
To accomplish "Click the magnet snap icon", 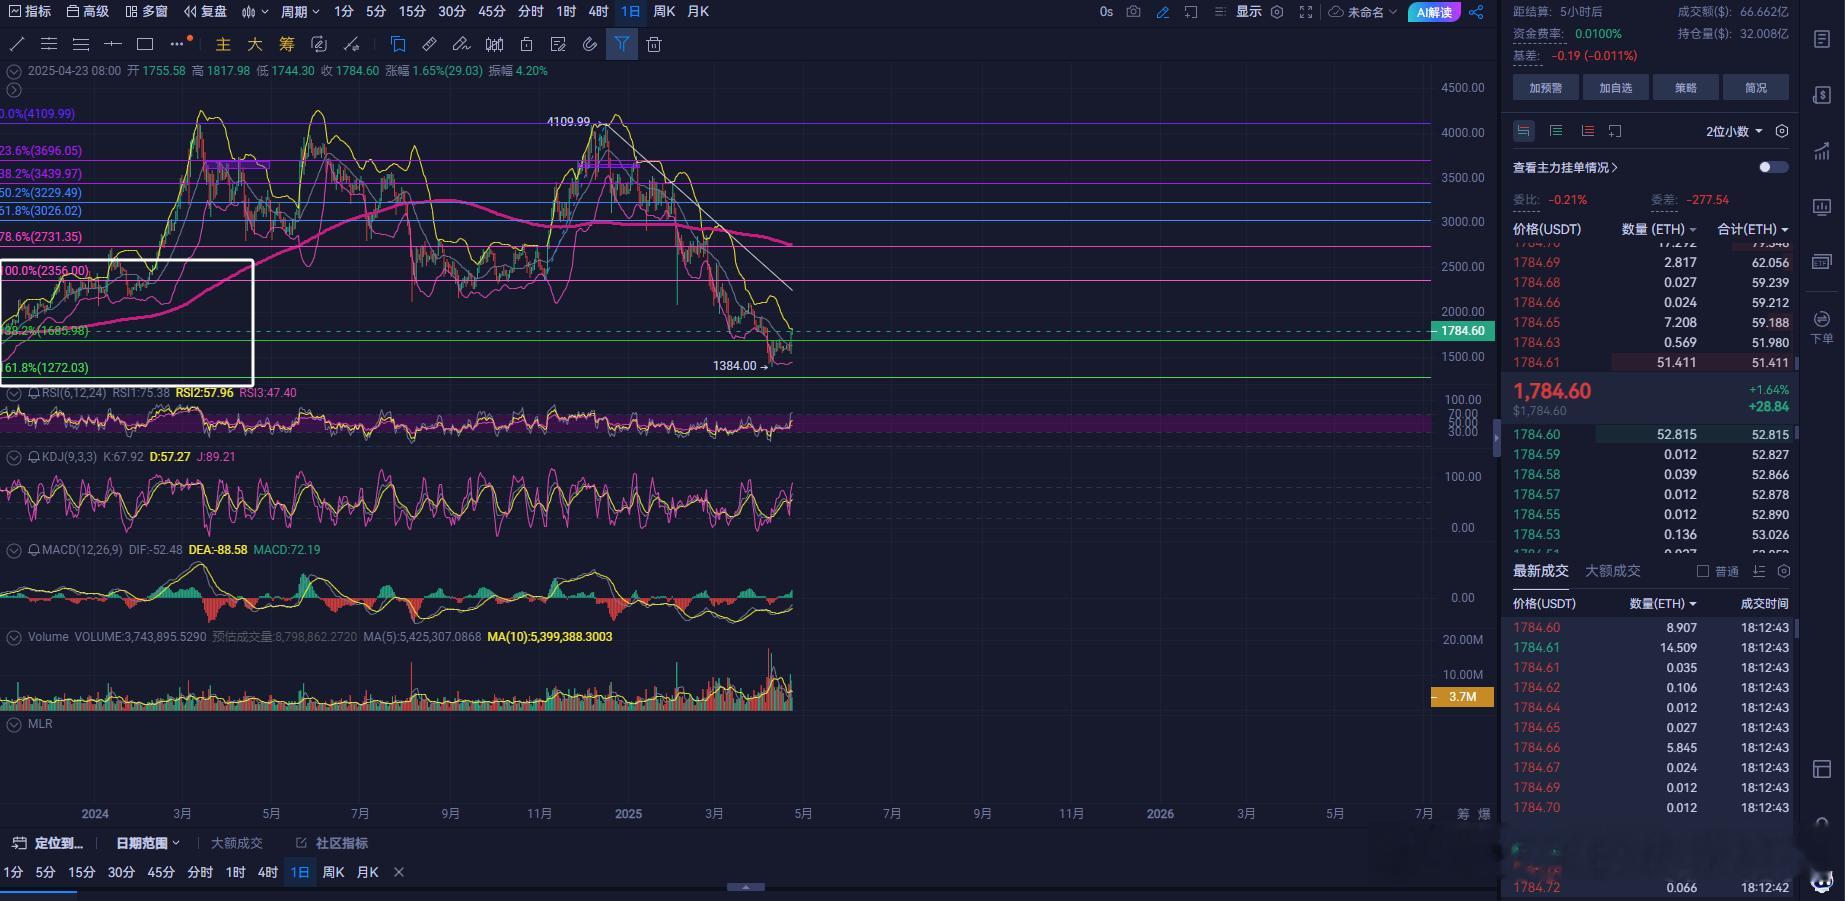I will click(590, 44).
